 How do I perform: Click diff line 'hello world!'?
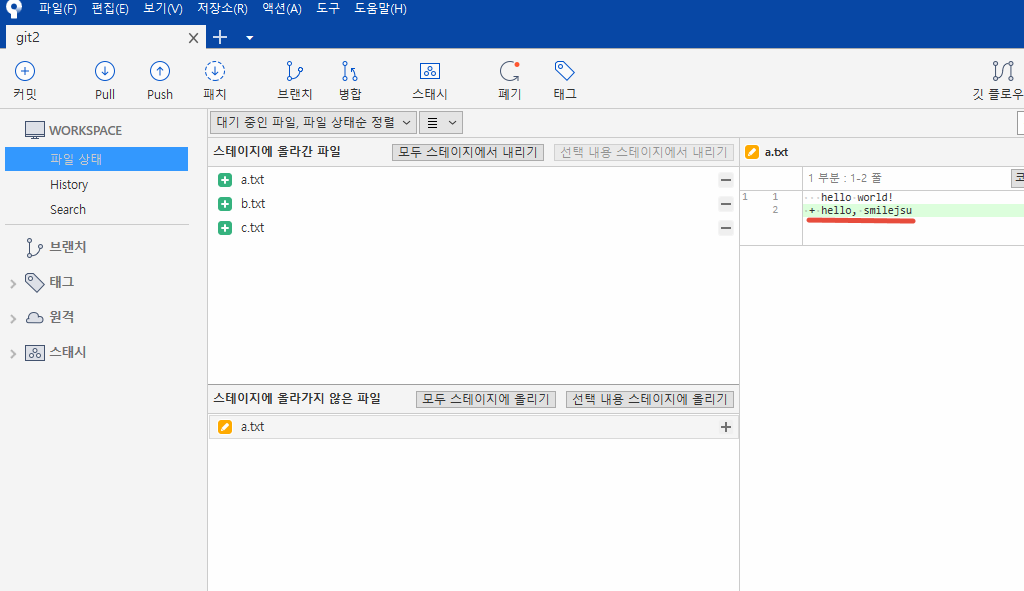coord(857,197)
